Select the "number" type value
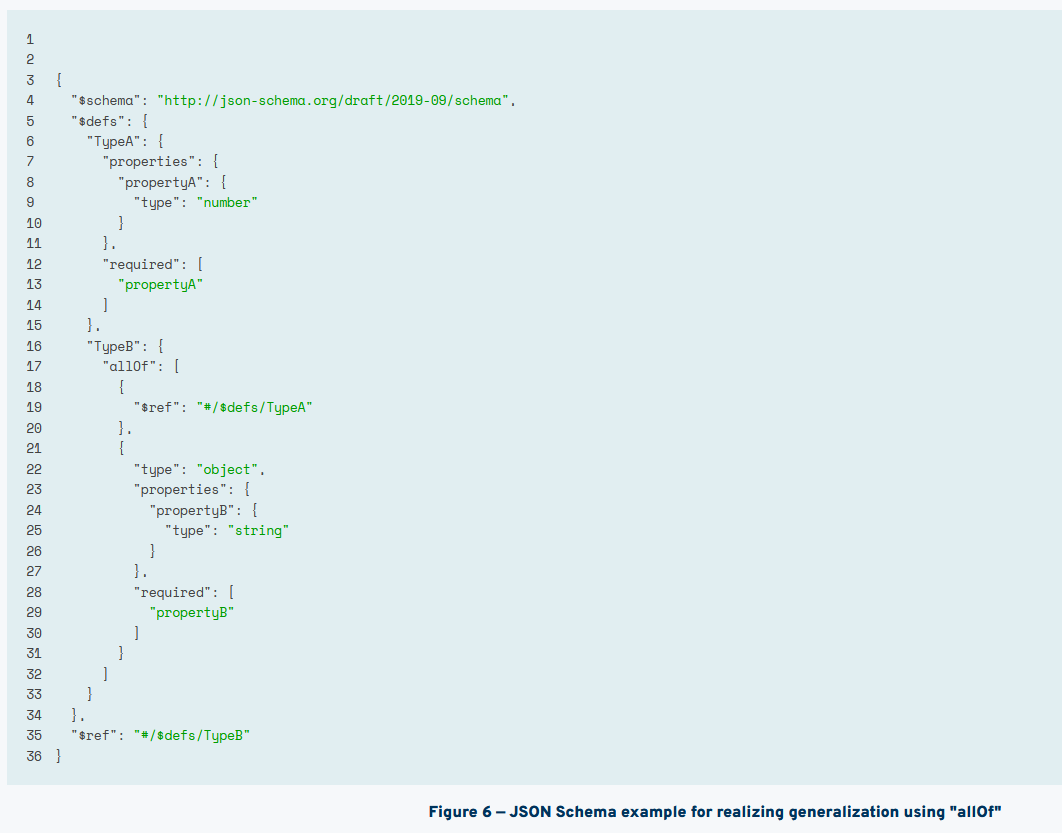Viewport: 1062px width, 833px height. click(230, 202)
